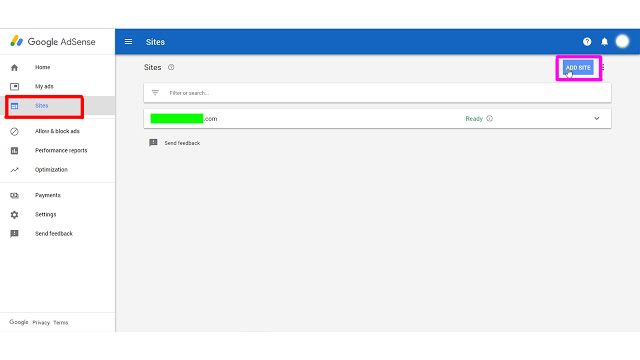The height and width of the screenshot is (360, 640).
Task: Click the filter icon in search bar
Action: 155,93
